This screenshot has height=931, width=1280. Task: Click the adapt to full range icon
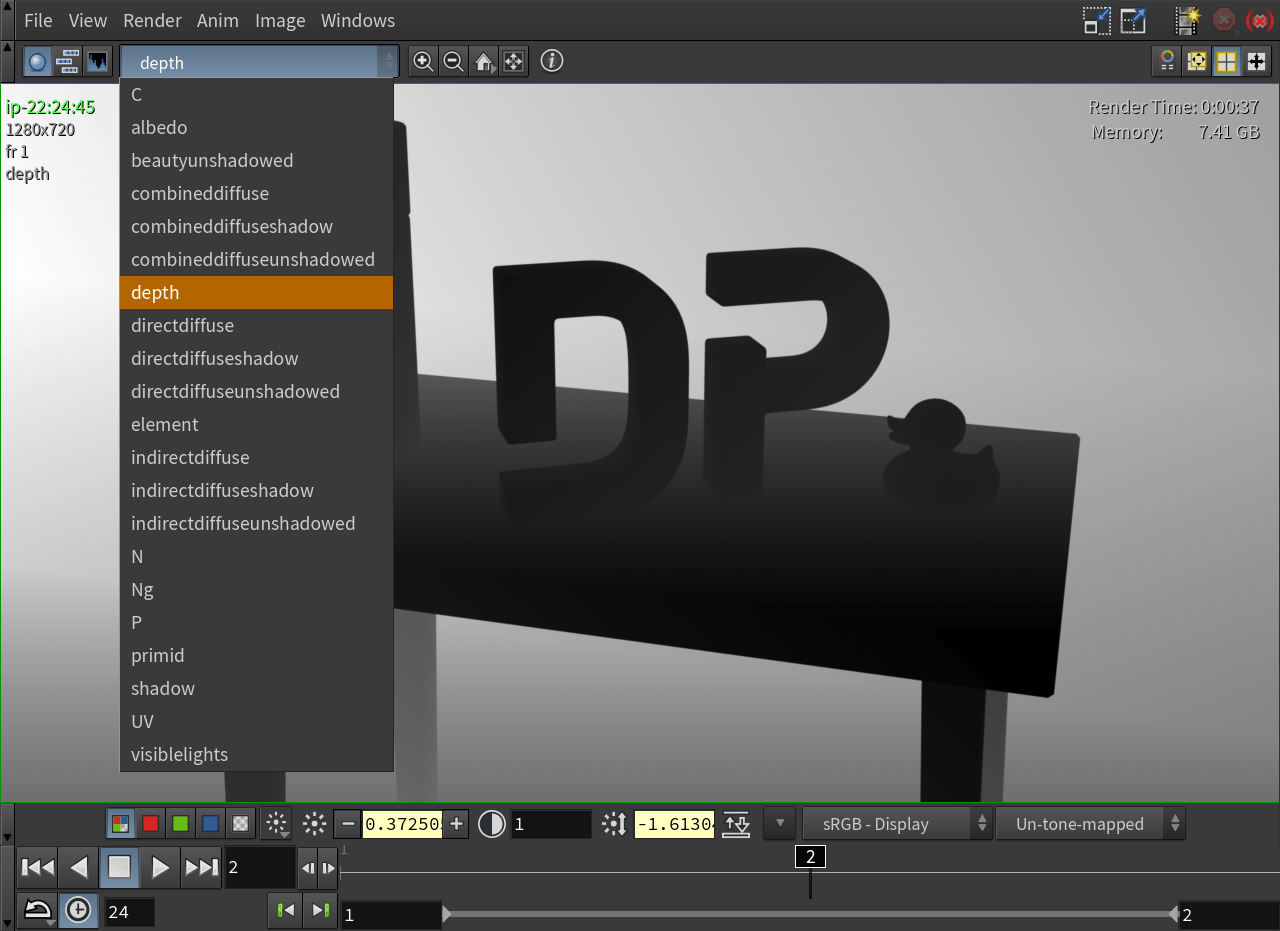click(x=736, y=824)
